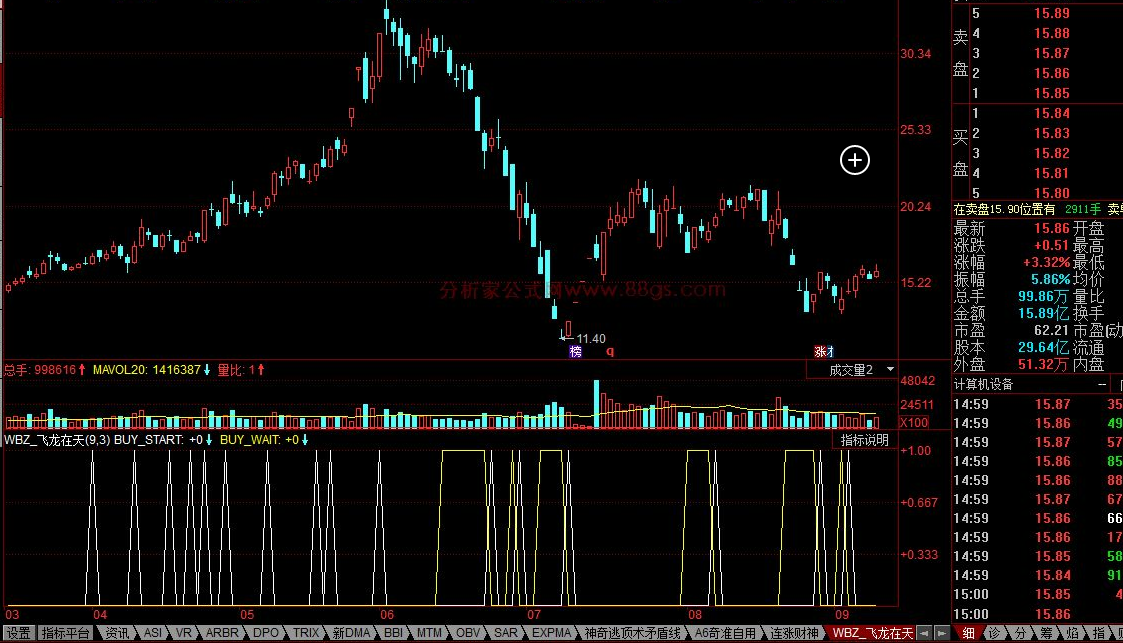Select the BBI indicator tab
Viewport: 1123px width, 643px height.
(x=393, y=633)
